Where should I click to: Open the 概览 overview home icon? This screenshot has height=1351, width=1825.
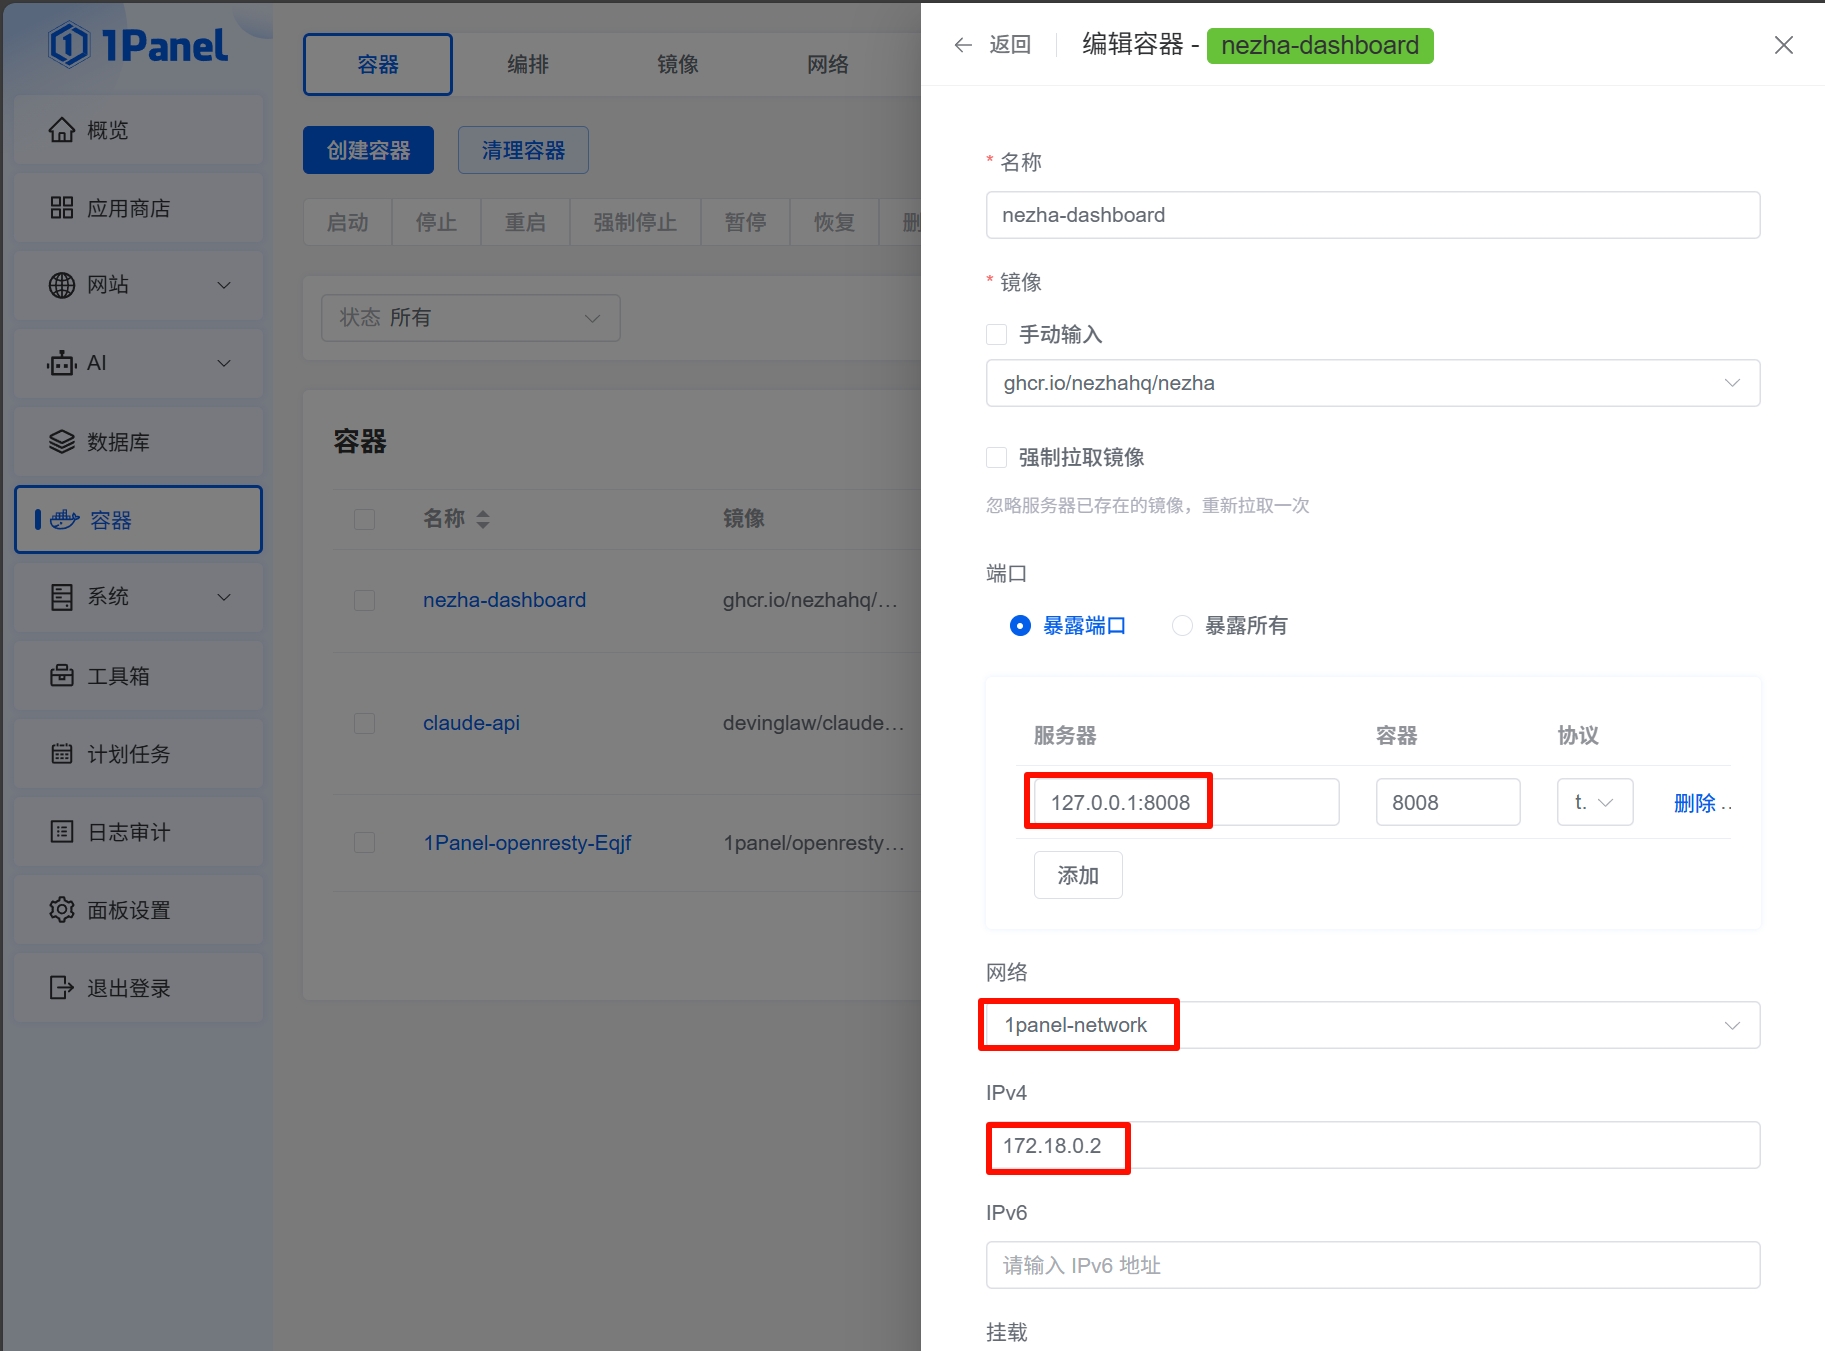[x=62, y=130]
